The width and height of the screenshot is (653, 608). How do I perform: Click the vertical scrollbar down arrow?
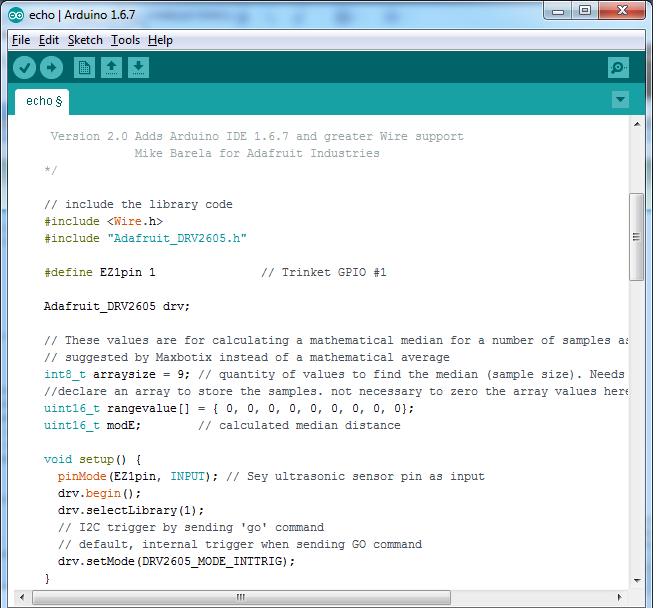click(637, 580)
